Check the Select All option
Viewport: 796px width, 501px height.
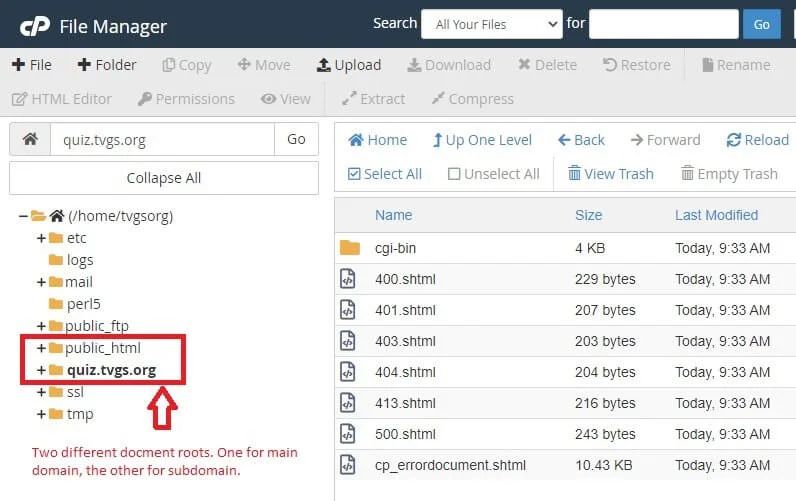385,174
